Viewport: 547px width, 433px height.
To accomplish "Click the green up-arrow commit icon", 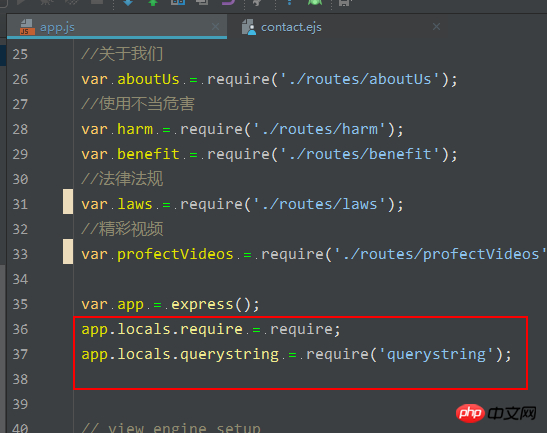I will [x=153, y=2].
